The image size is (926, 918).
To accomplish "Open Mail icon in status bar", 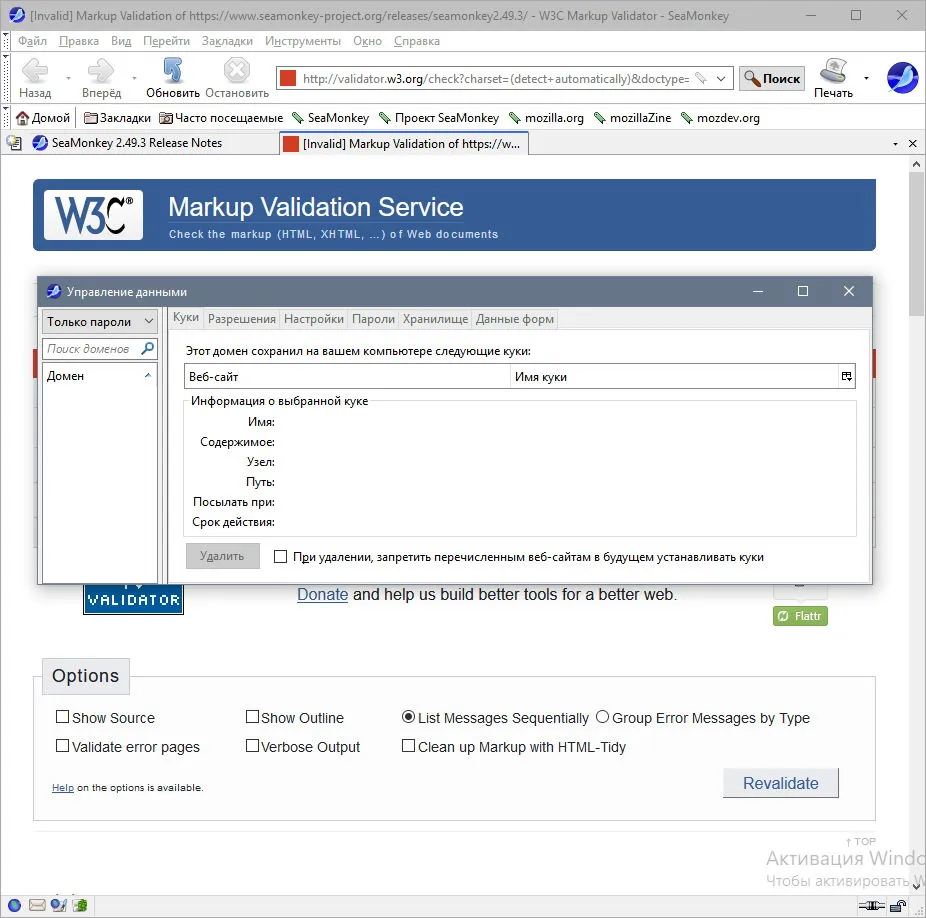I will (x=37, y=905).
